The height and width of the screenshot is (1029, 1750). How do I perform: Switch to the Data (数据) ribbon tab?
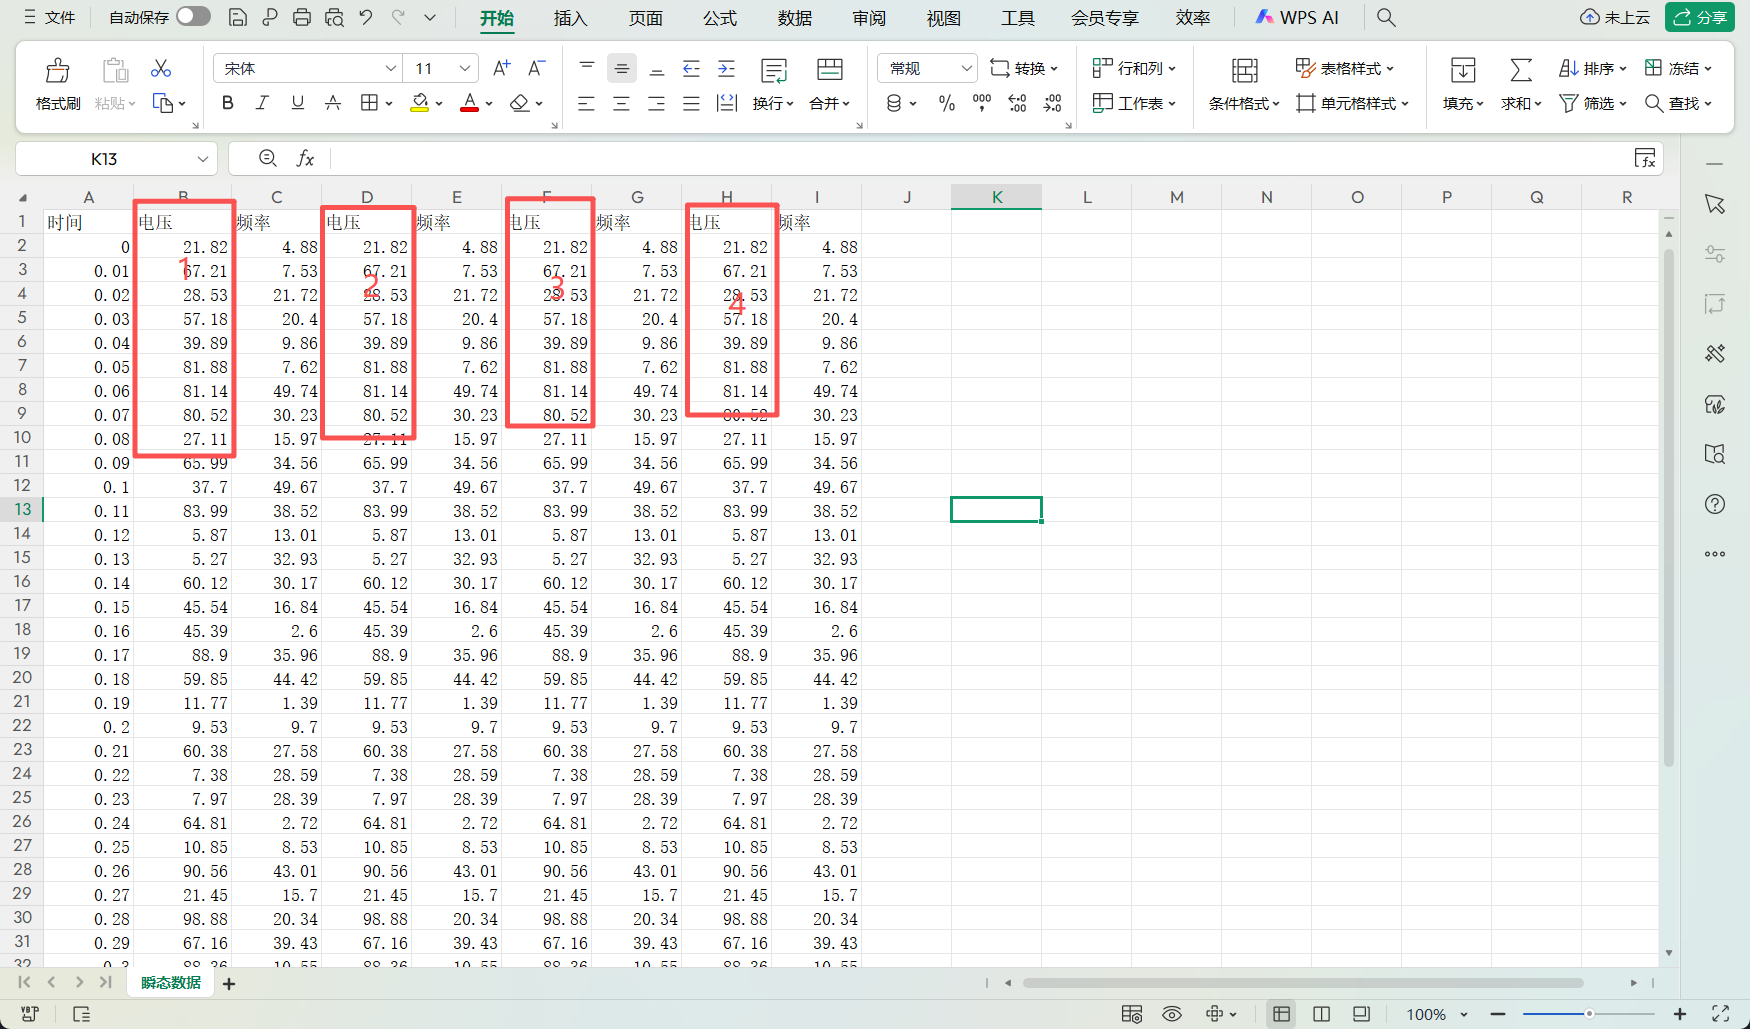tap(794, 18)
